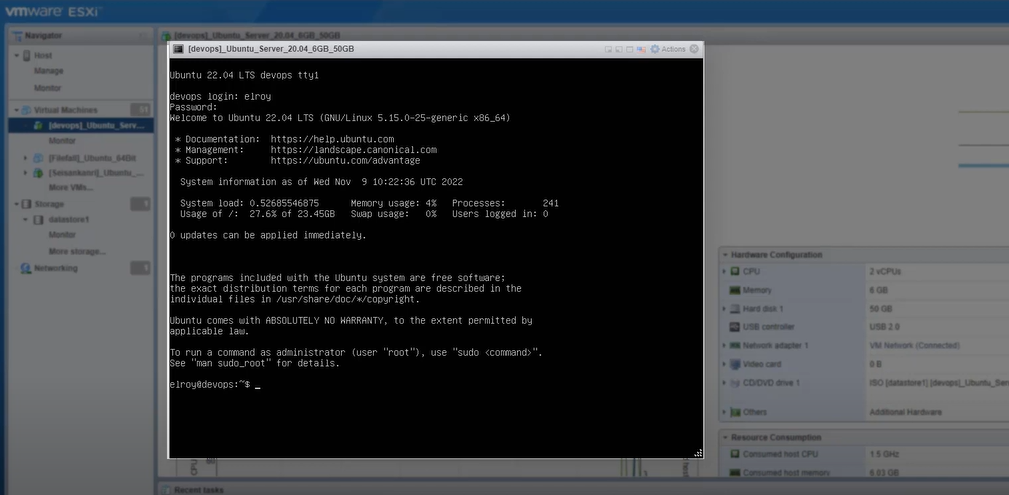Expand the Others hardware row
This screenshot has width=1009, height=495.
pyautogui.click(x=725, y=412)
